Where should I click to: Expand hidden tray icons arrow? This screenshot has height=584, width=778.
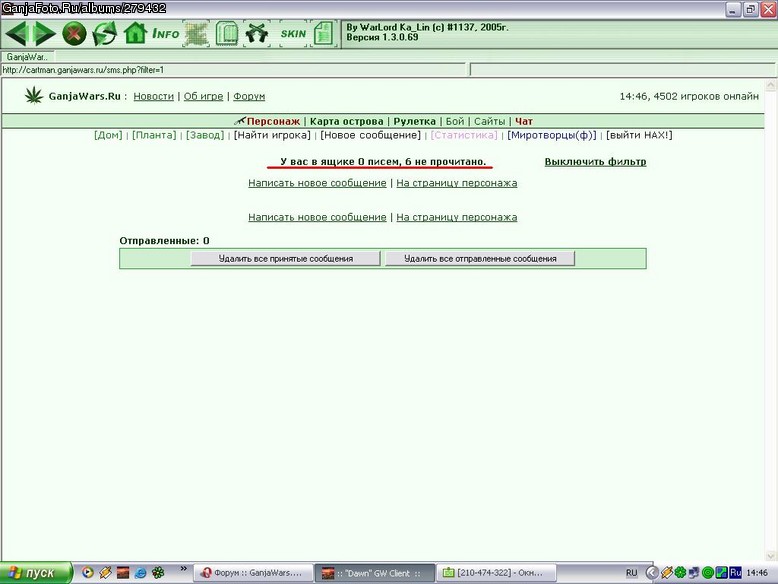pos(652,573)
